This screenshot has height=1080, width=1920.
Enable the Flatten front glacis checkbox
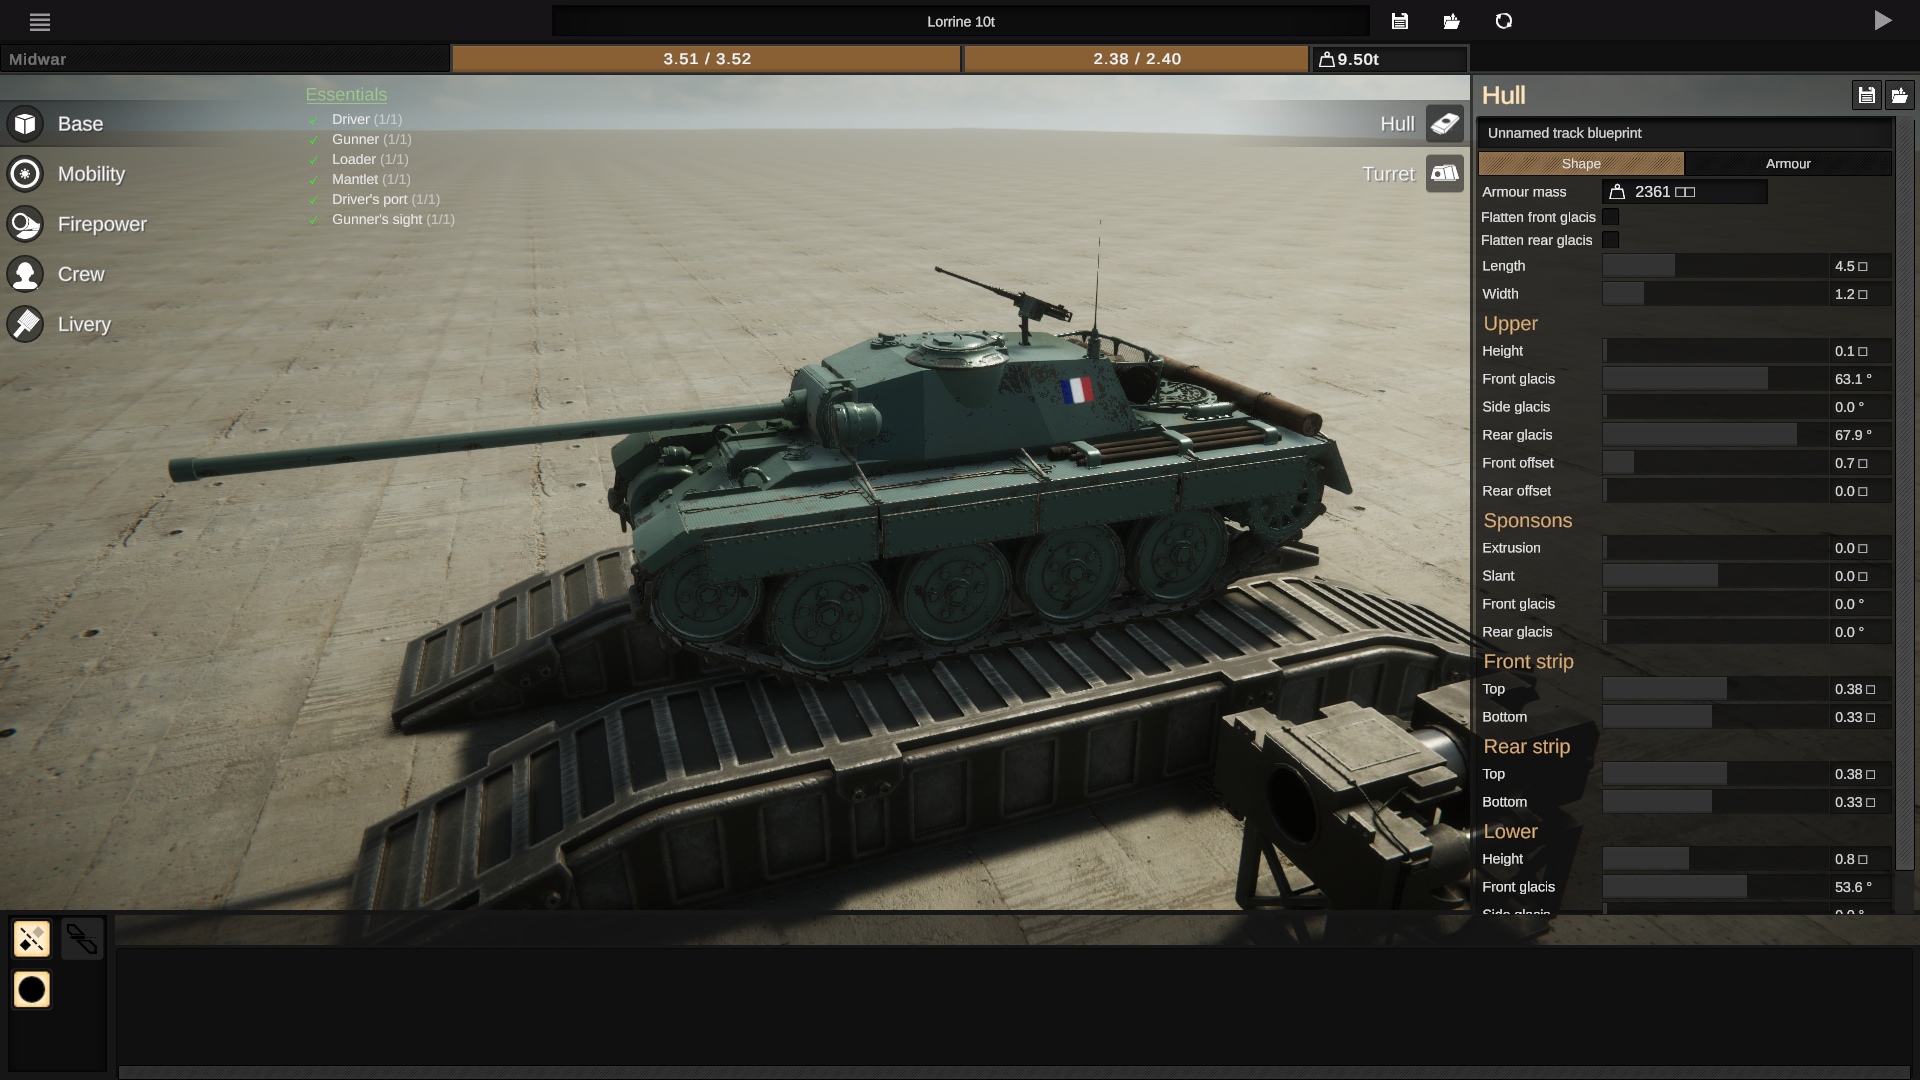pos(1610,217)
